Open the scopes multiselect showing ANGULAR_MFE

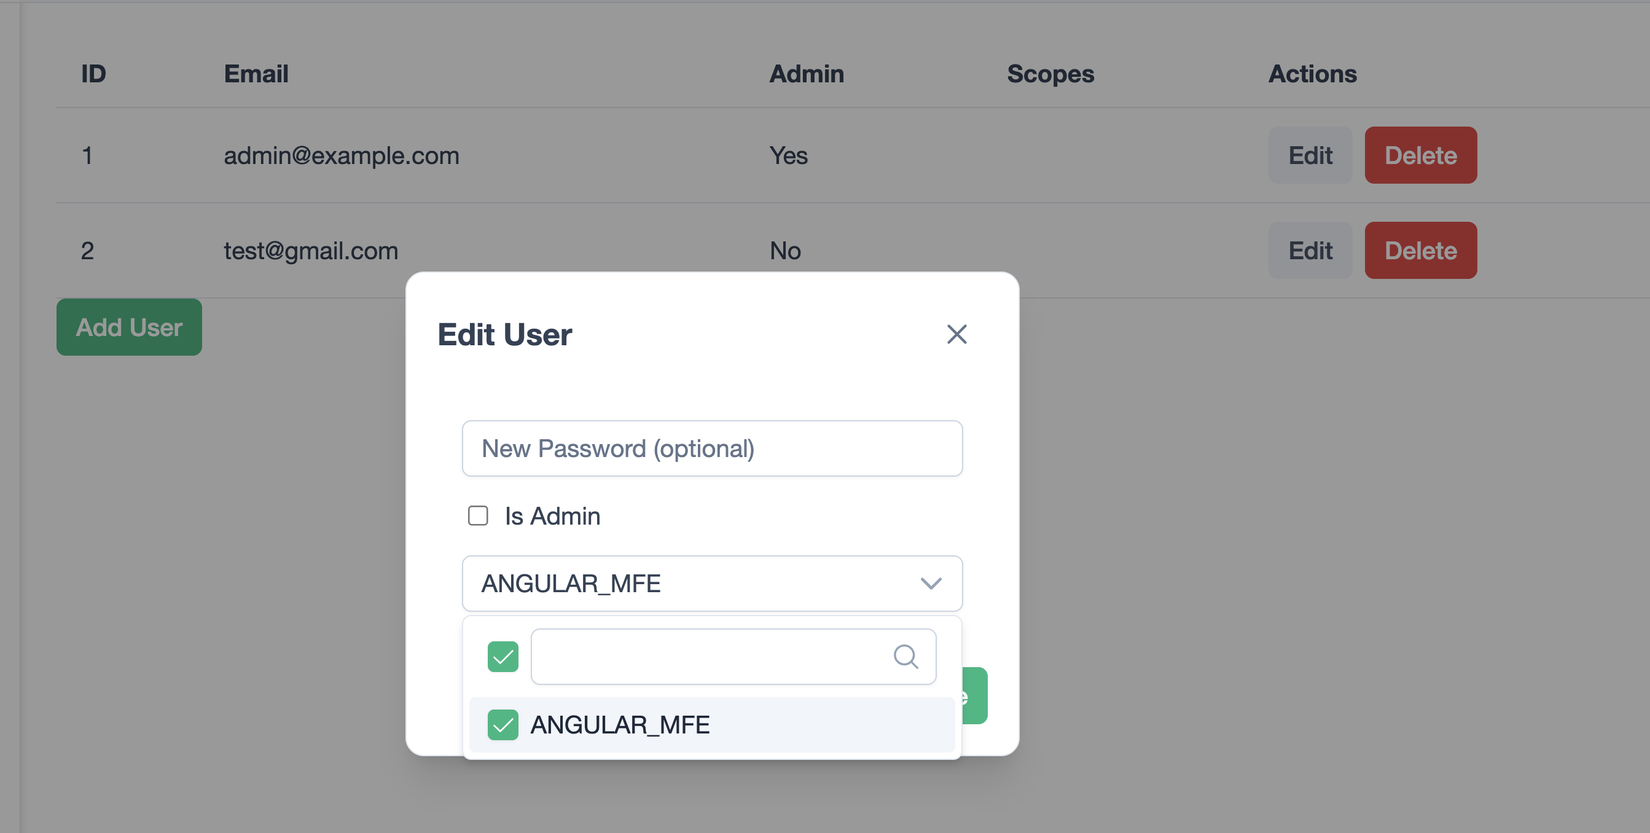click(x=690, y=584)
